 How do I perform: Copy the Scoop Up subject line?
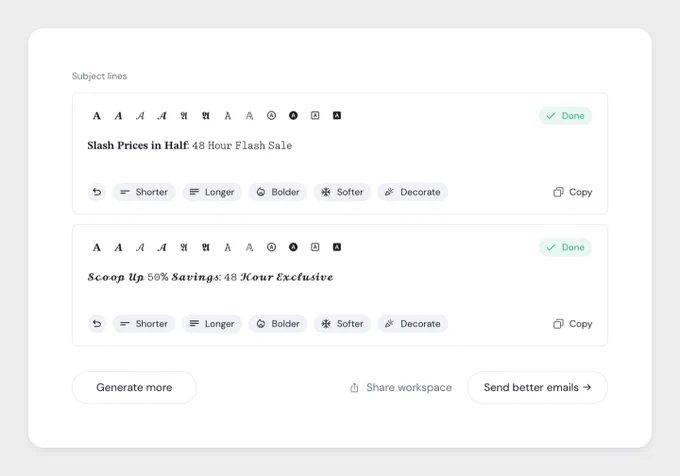tap(572, 324)
